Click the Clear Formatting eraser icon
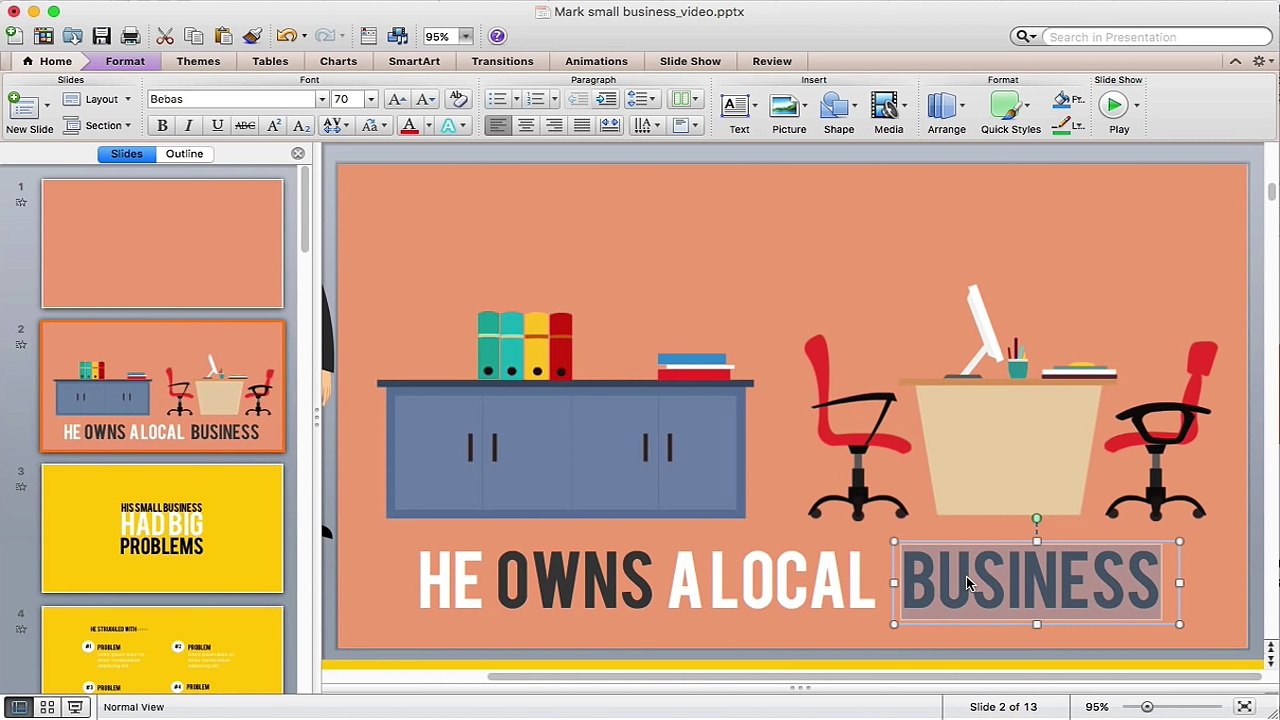Viewport: 1280px width, 720px height. click(458, 99)
